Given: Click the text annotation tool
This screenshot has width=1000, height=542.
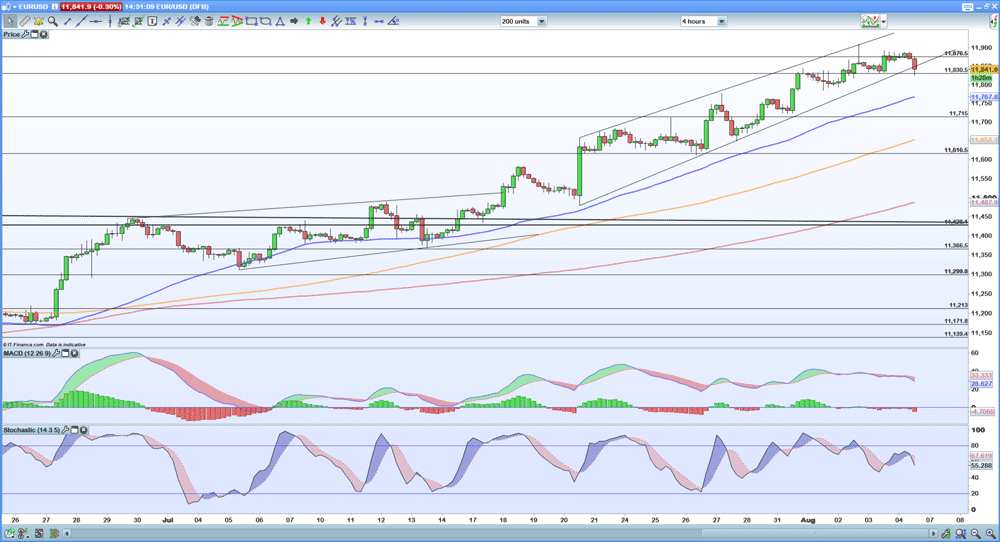Looking at the screenshot, I should (x=152, y=21).
